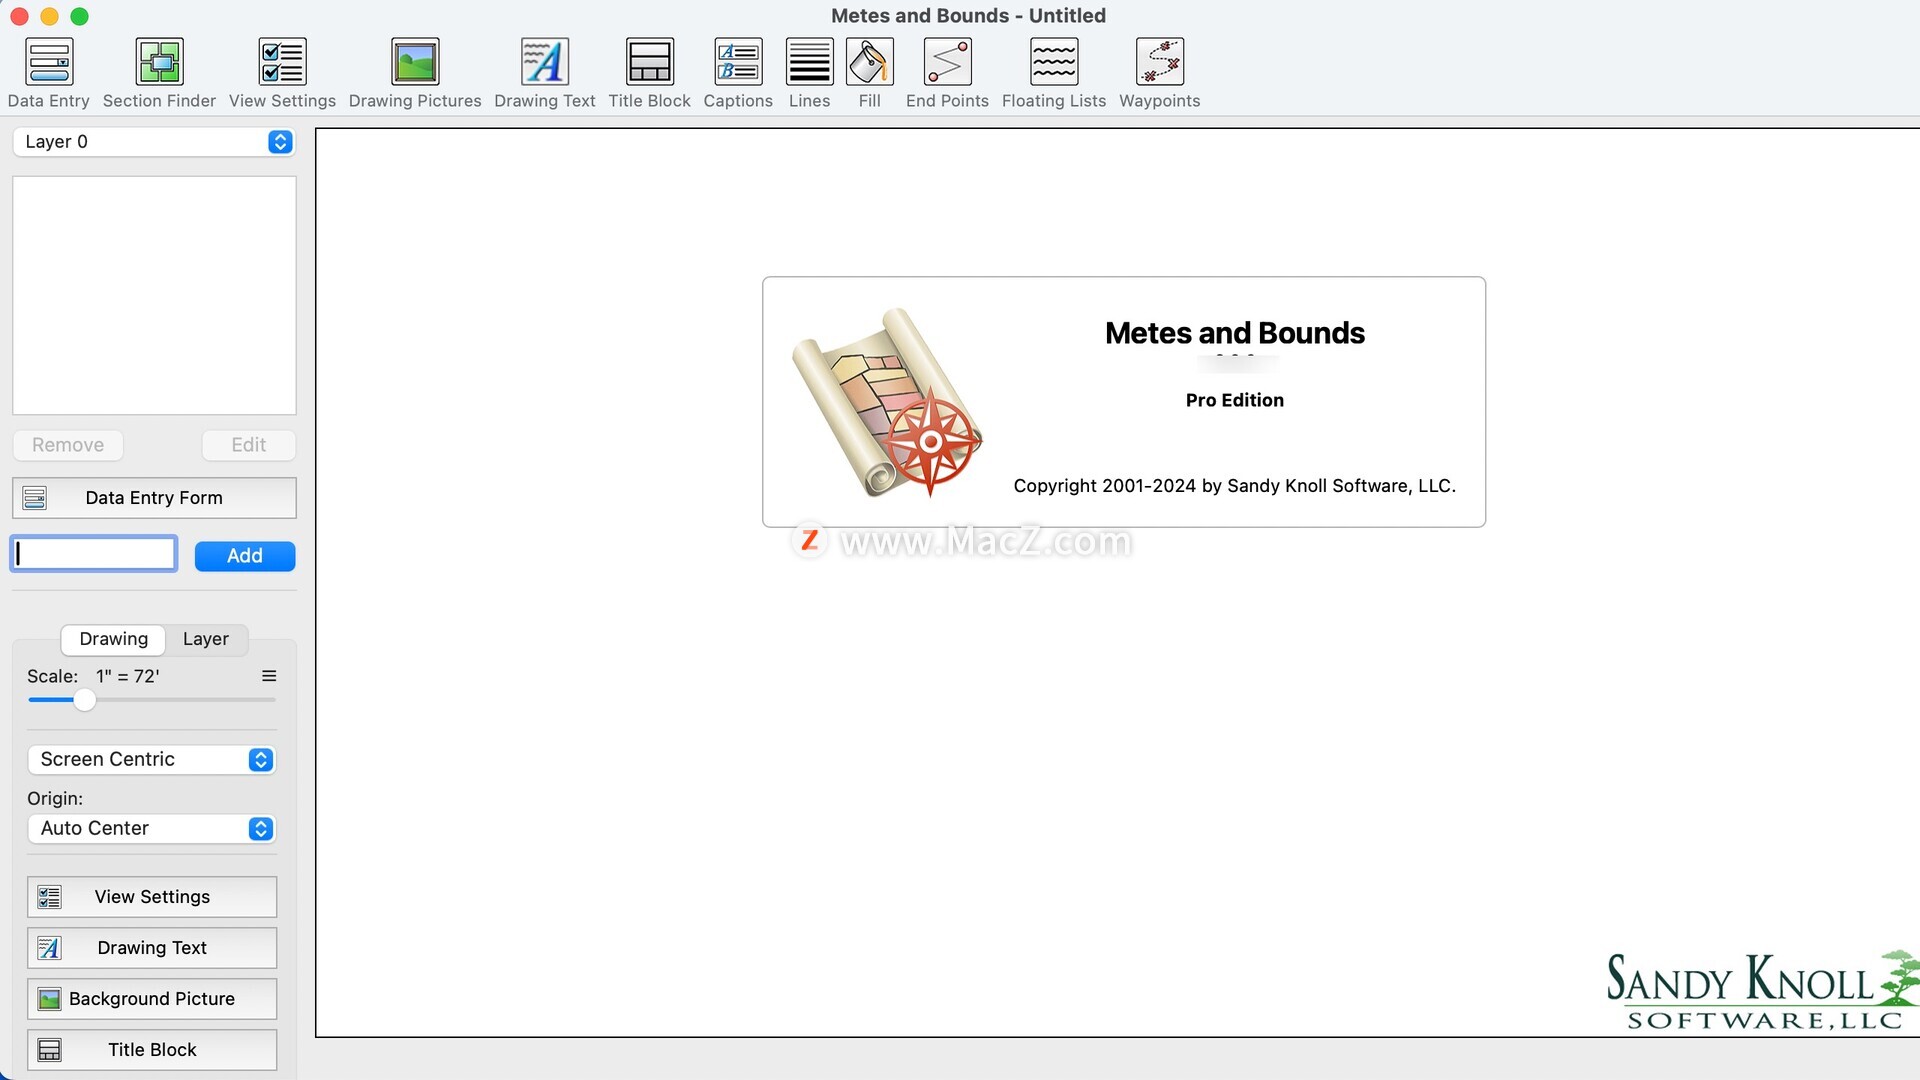Focus the call entry text field

click(94, 554)
